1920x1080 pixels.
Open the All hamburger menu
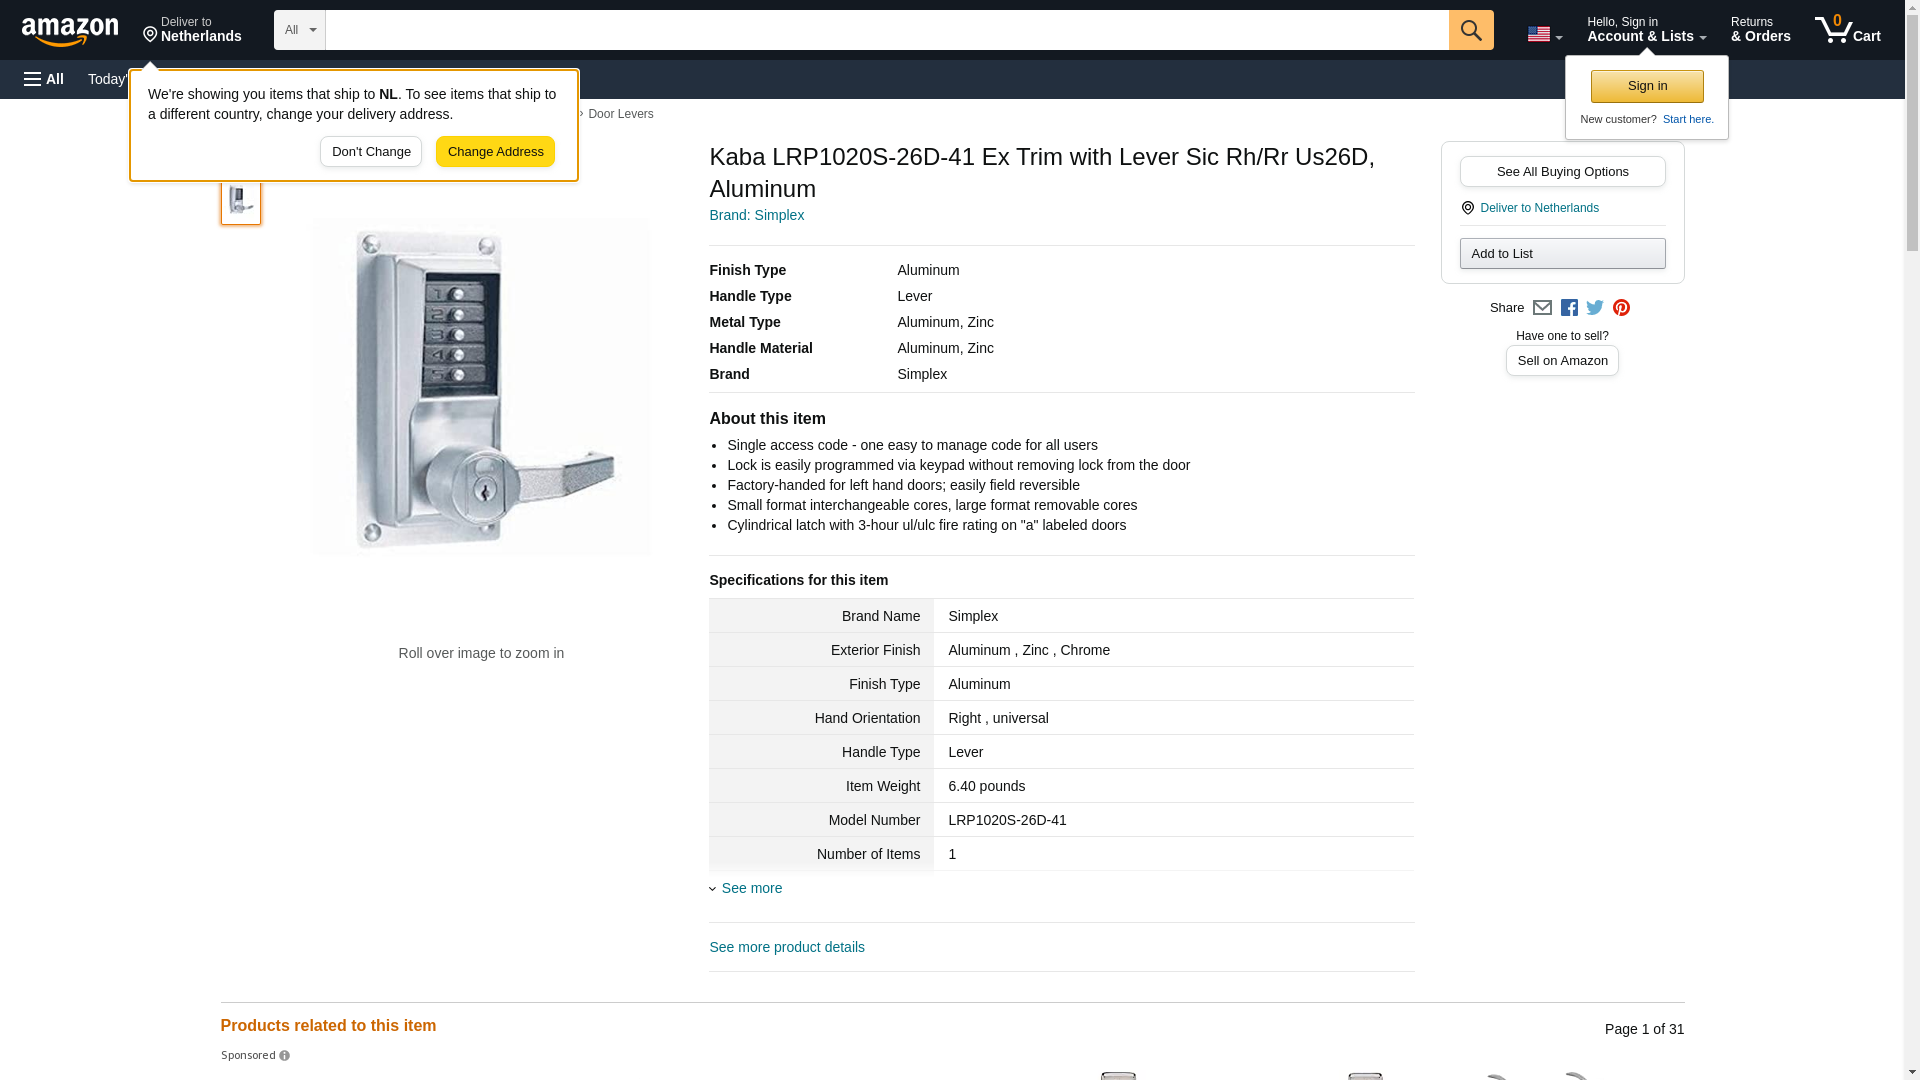[x=44, y=79]
